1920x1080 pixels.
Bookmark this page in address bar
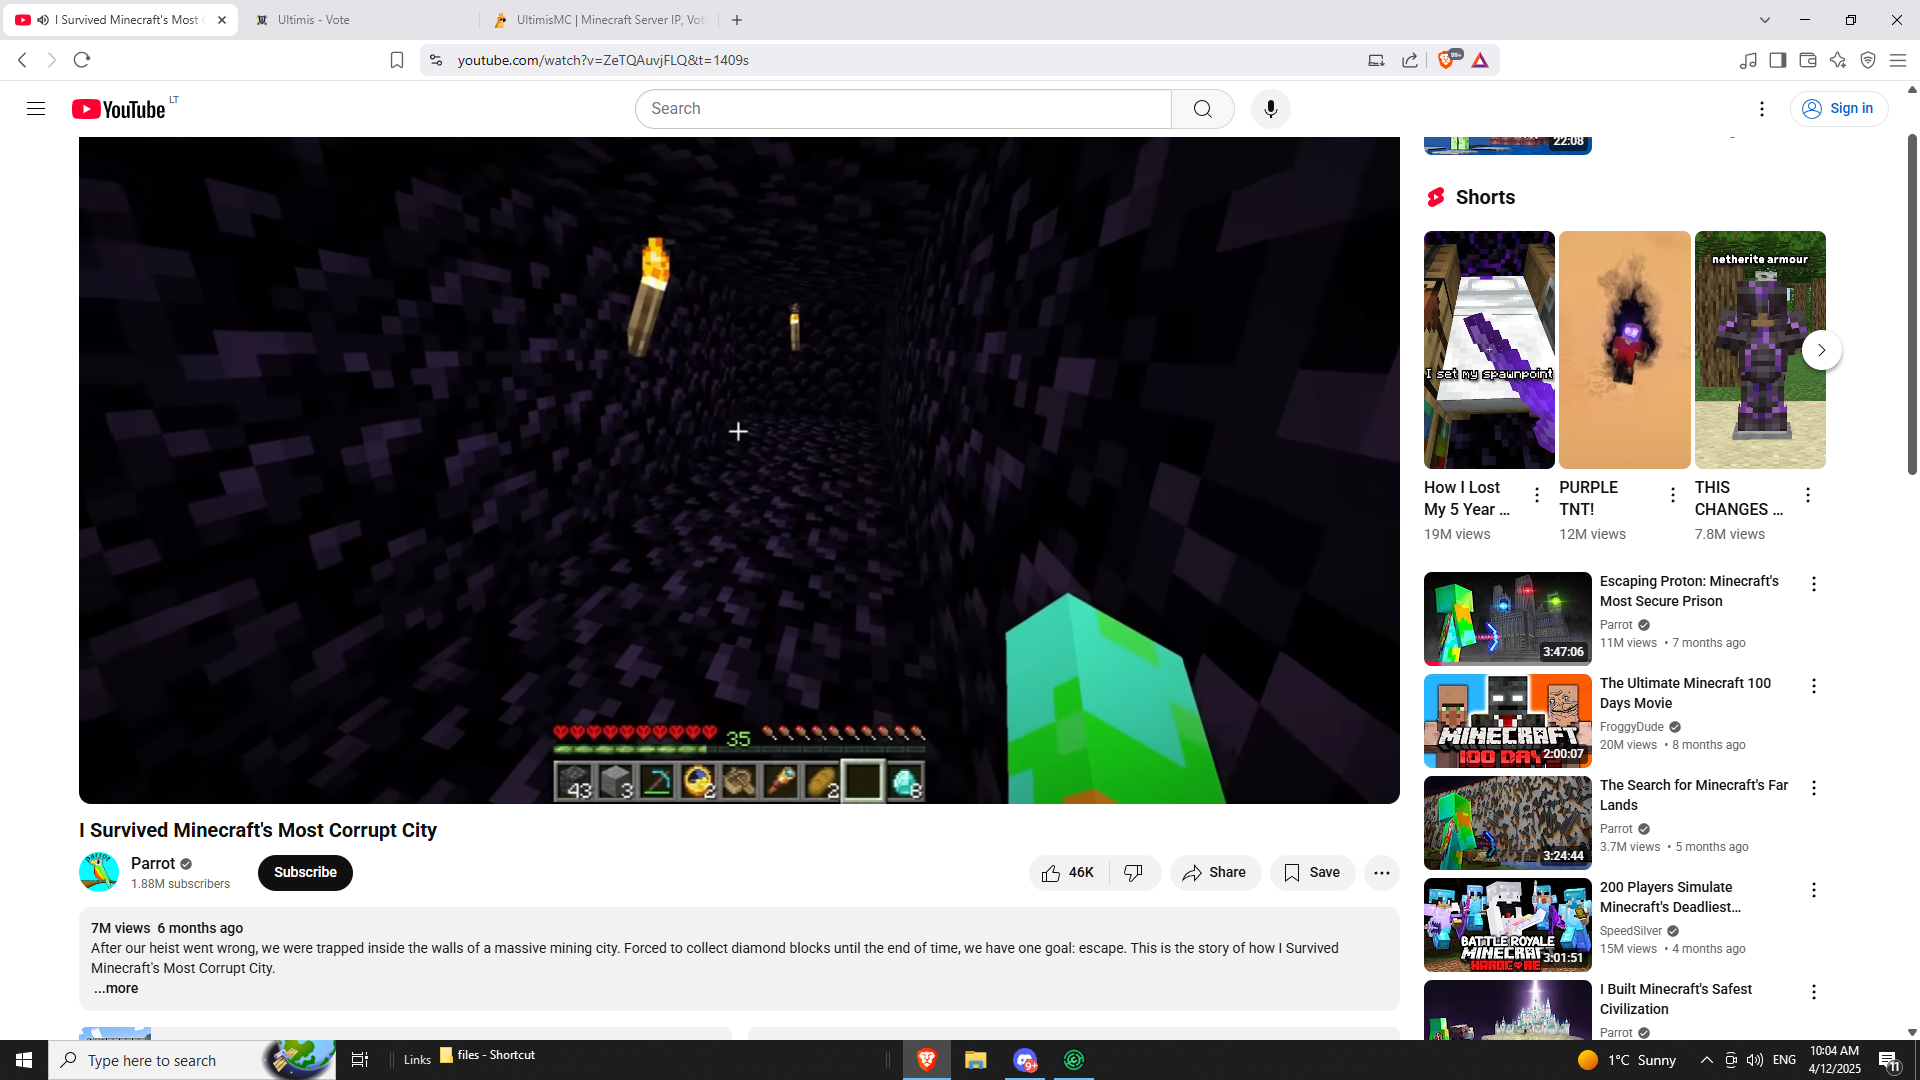pyautogui.click(x=397, y=60)
